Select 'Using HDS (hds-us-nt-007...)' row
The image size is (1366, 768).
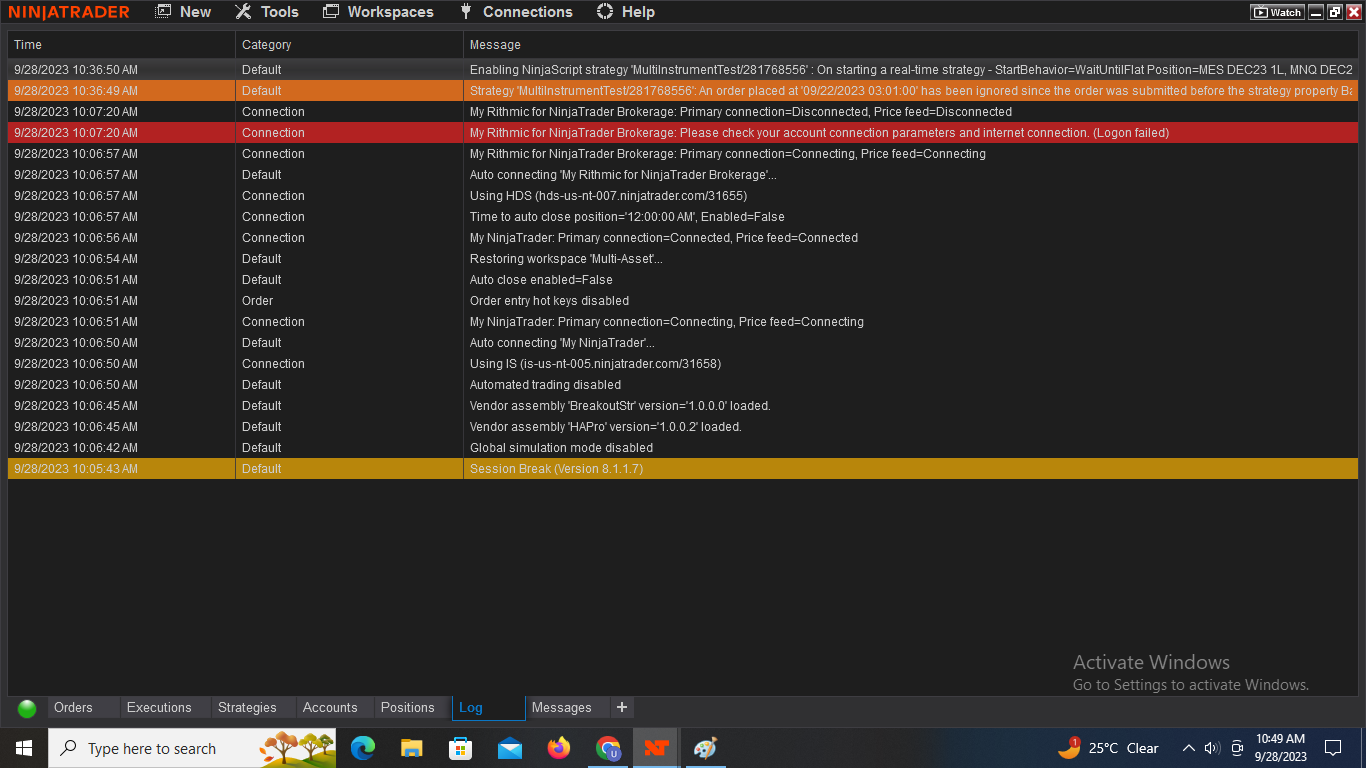tap(683, 196)
